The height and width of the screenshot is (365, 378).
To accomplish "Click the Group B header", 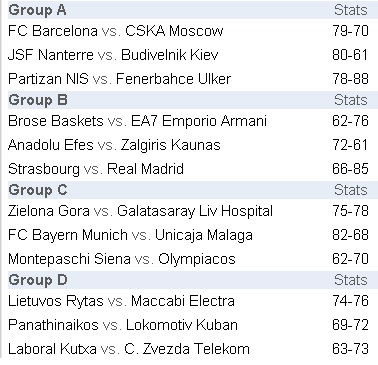I will coord(38,100).
